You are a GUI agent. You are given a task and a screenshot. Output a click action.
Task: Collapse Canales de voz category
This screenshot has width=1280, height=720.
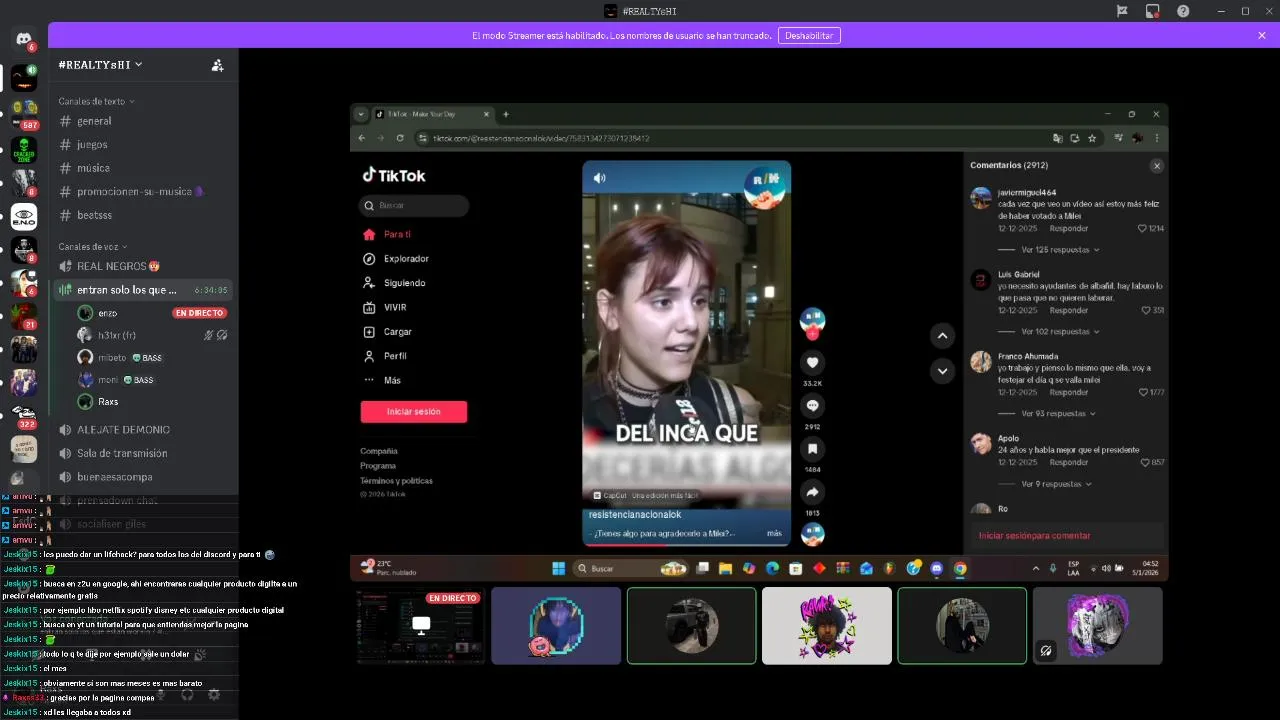tap(92, 246)
